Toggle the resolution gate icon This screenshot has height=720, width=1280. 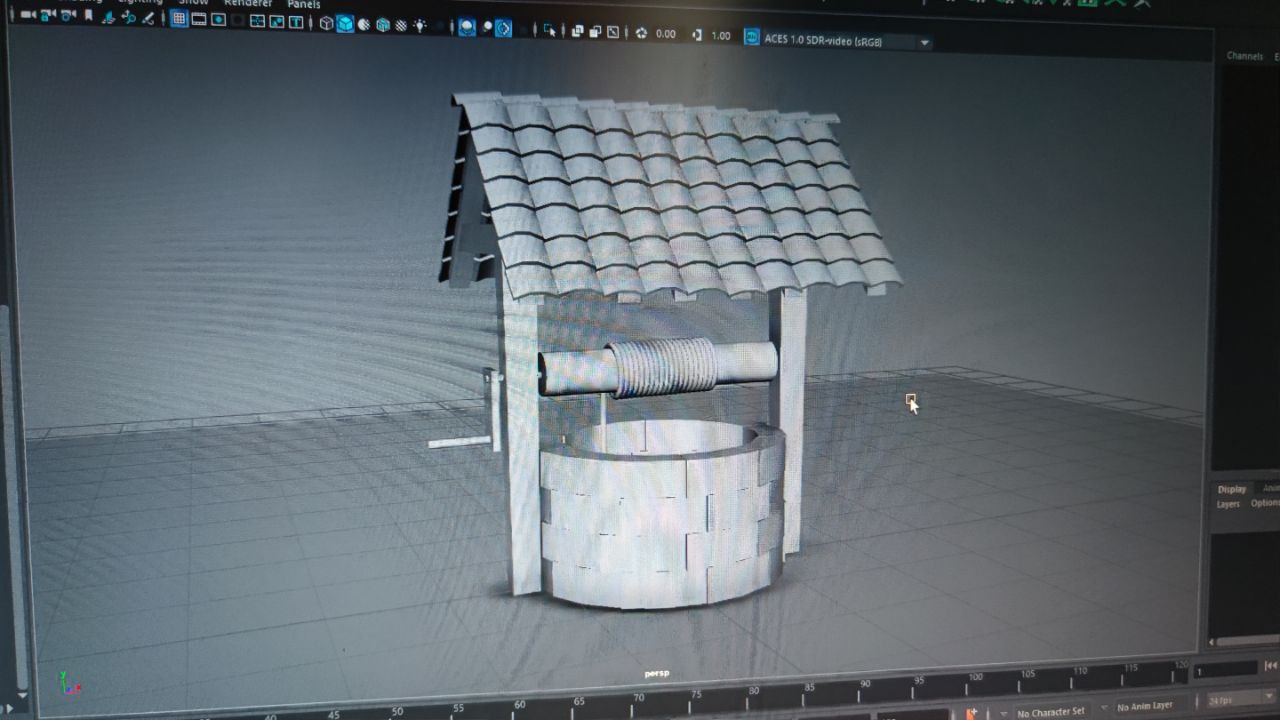(218, 20)
